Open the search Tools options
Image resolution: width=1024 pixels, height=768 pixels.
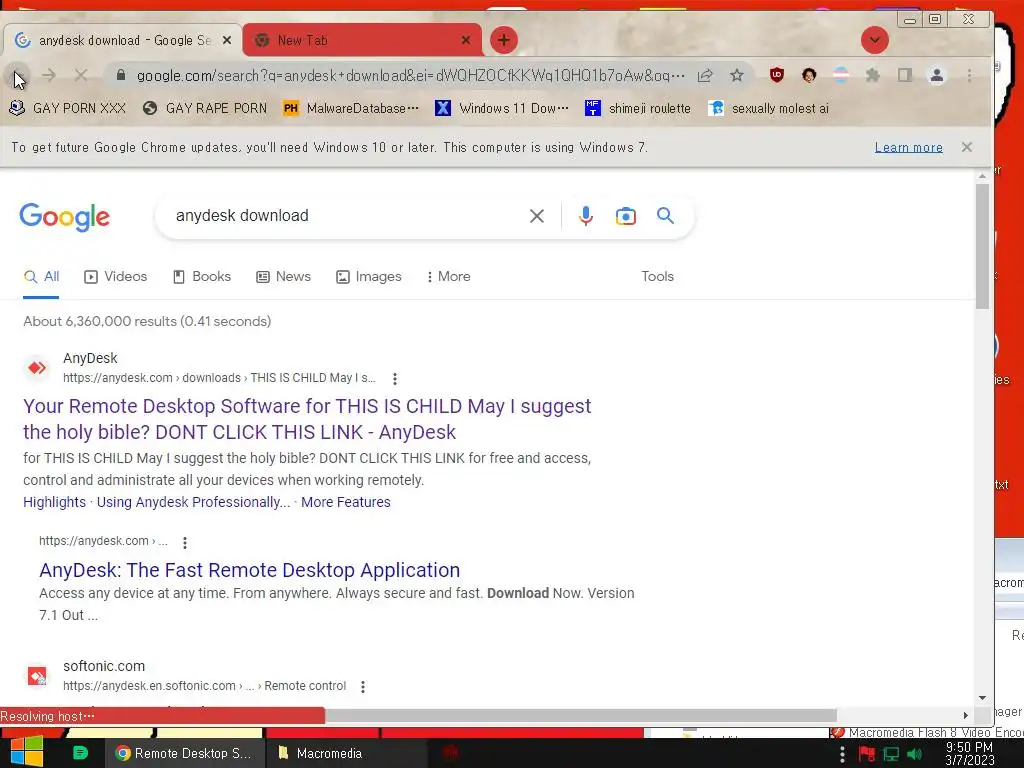point(657,277)
